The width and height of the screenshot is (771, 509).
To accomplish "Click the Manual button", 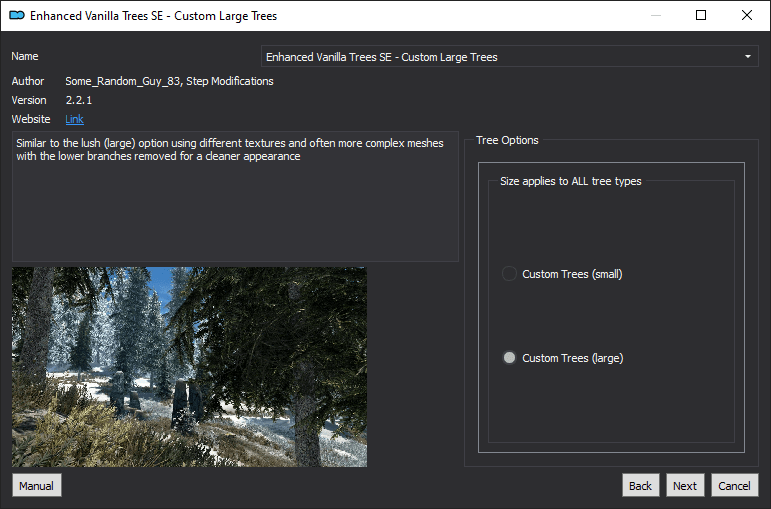I will click(37, 485).
